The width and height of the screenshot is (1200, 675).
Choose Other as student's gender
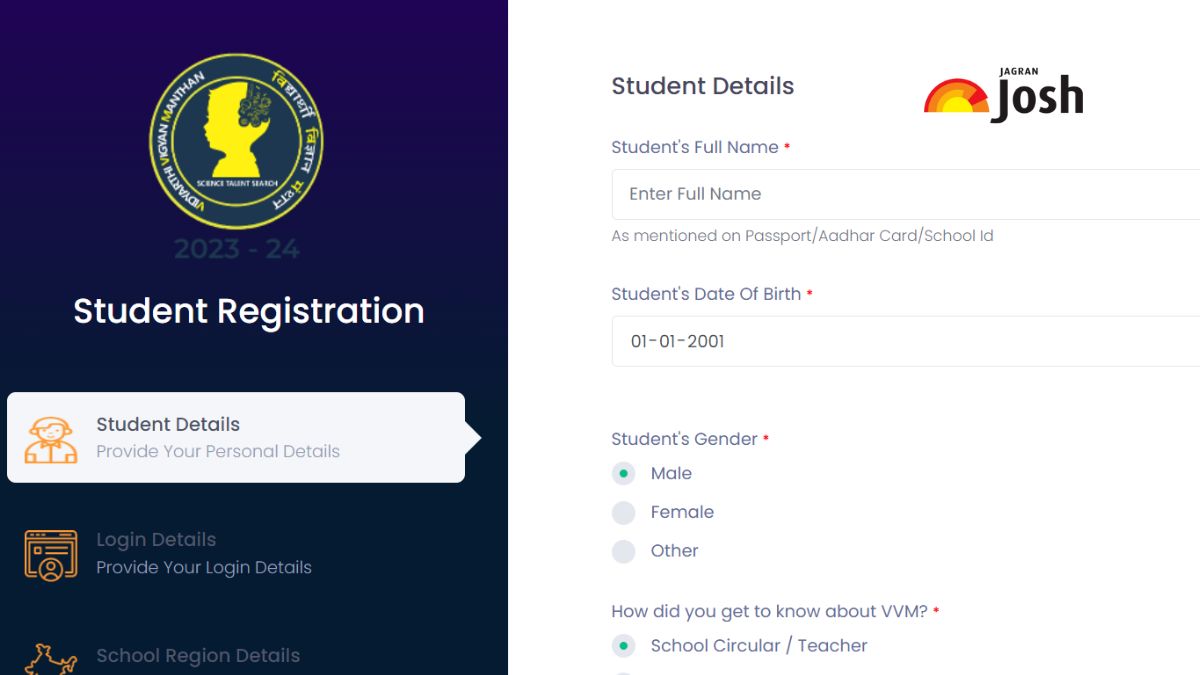[624, 551]
